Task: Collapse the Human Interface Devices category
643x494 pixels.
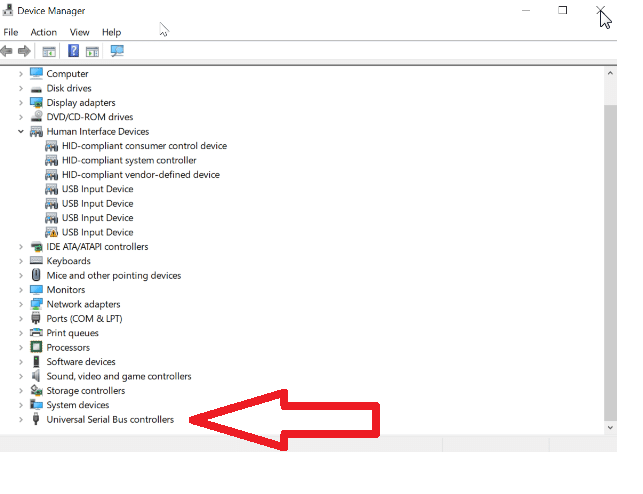Action: pos(21,131)
